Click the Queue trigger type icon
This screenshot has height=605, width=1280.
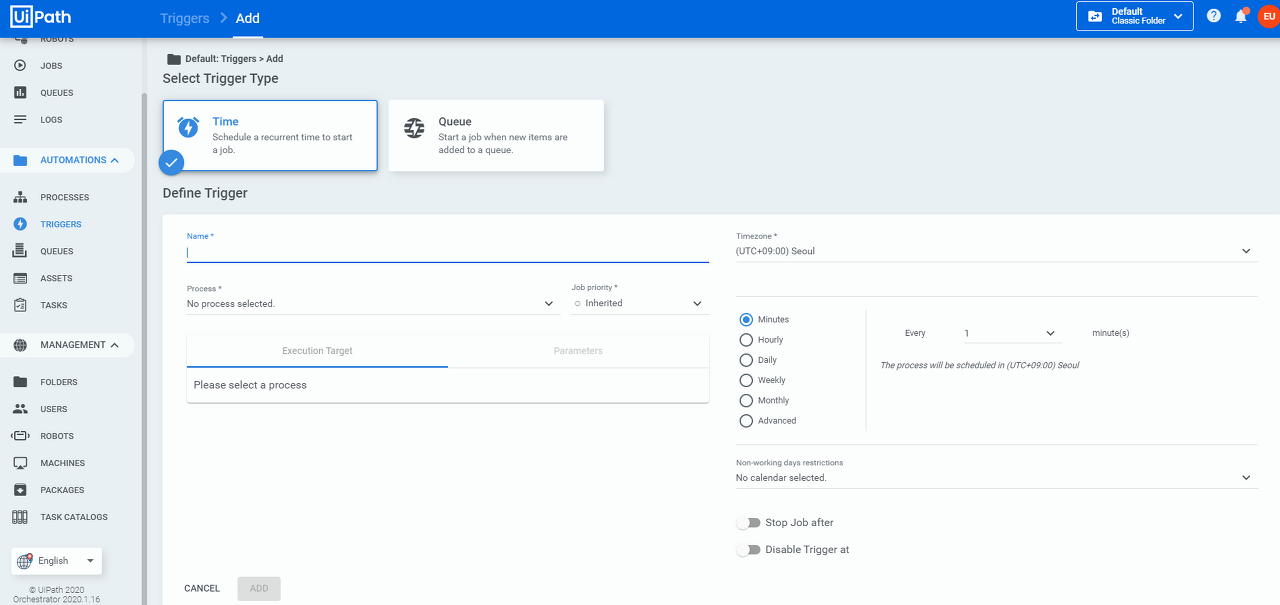point(414,128)
